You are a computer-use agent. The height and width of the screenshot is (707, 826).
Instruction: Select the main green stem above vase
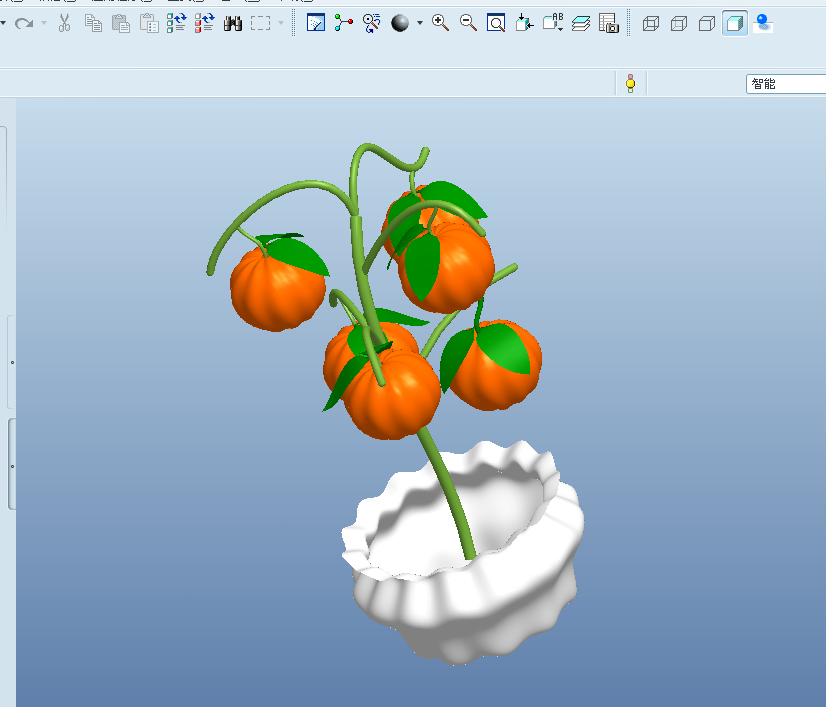point(448,495)
